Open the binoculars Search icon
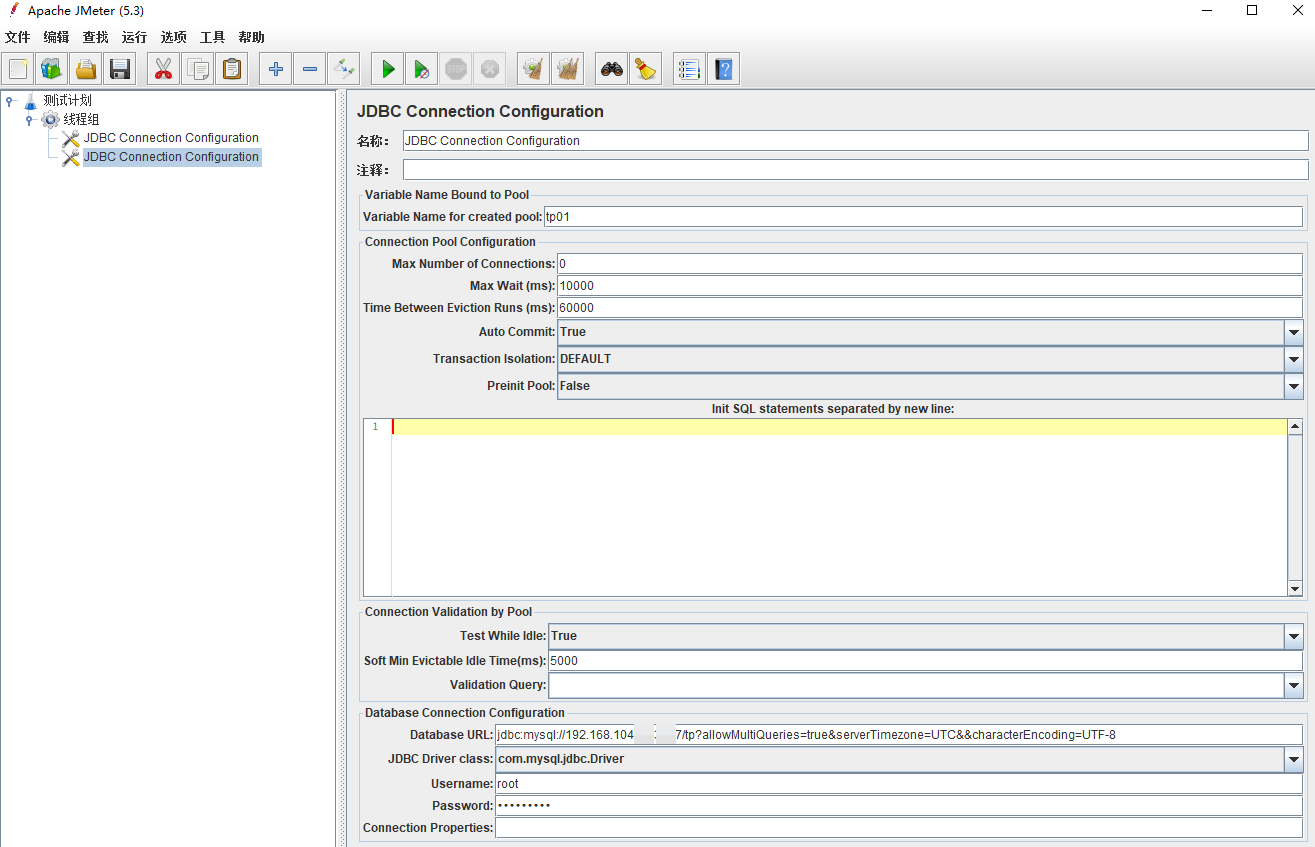Viewport: 1315px width, 847px height. [612, 69]
